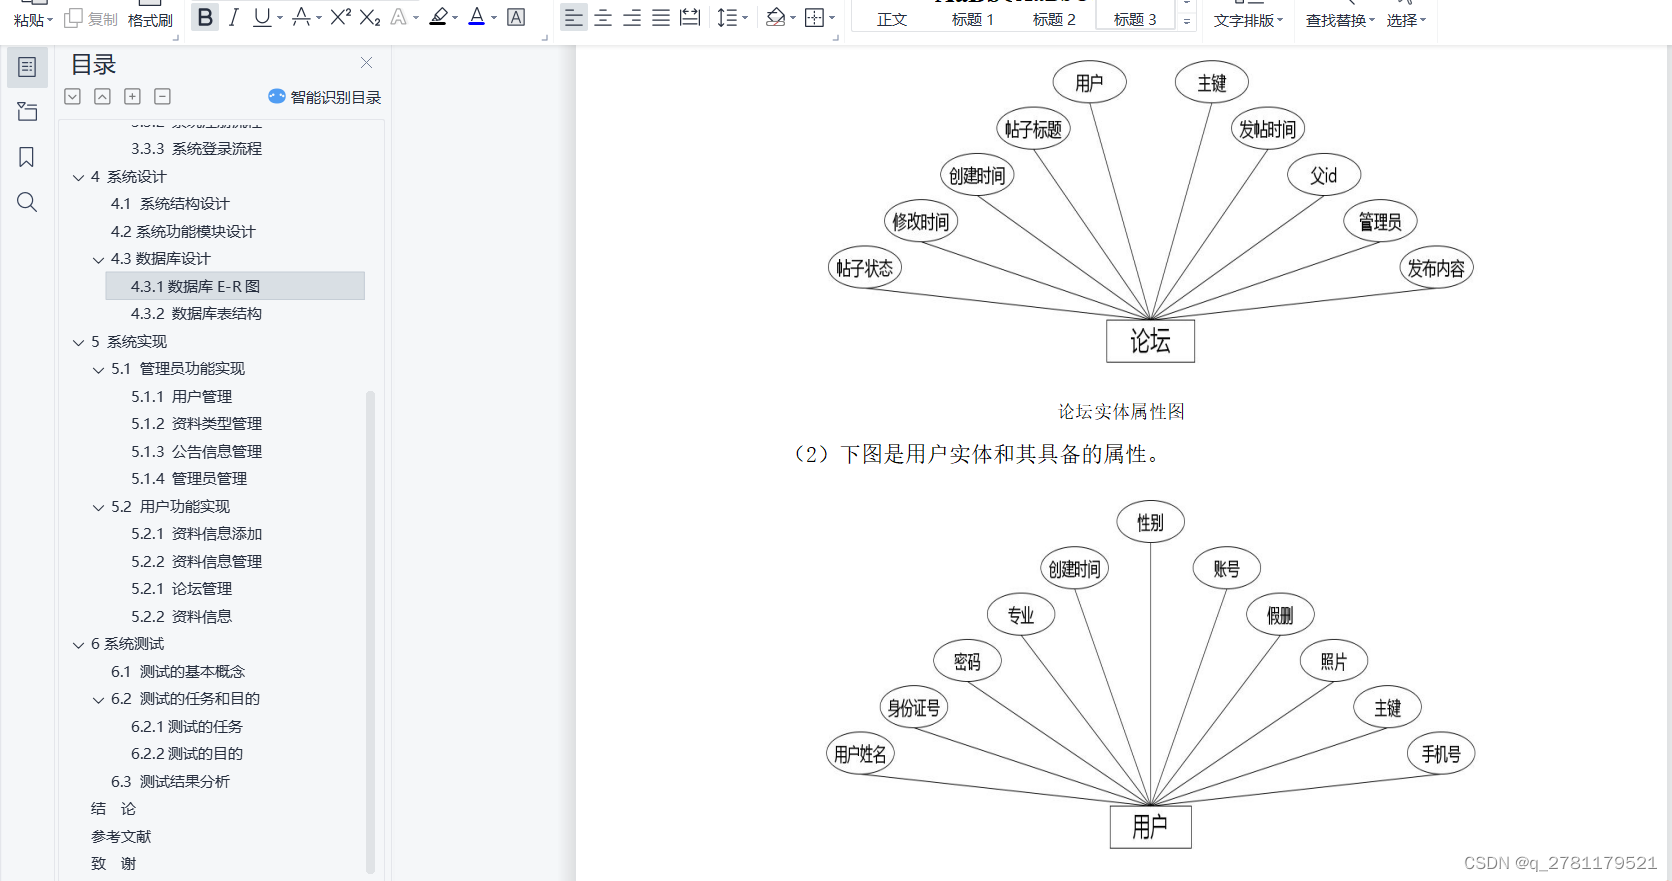Justify text alignment

click(x=661, y=17)
